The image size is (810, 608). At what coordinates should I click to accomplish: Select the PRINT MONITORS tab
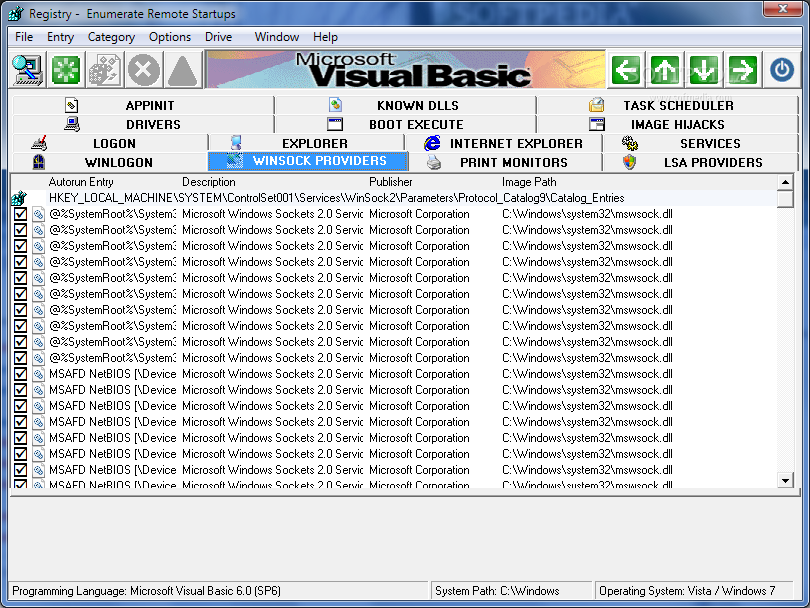pos(505,163)
